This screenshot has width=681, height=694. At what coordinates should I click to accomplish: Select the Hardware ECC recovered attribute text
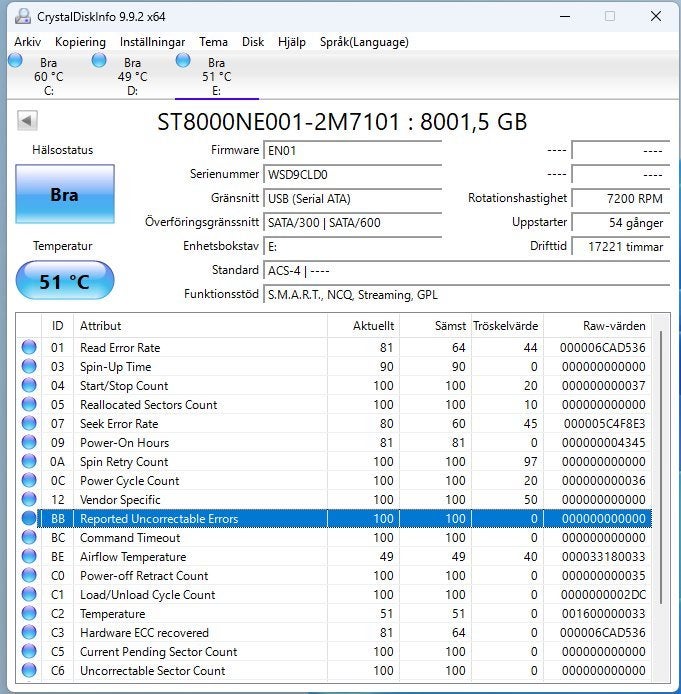pyautogui.click(x=144, y=633)
